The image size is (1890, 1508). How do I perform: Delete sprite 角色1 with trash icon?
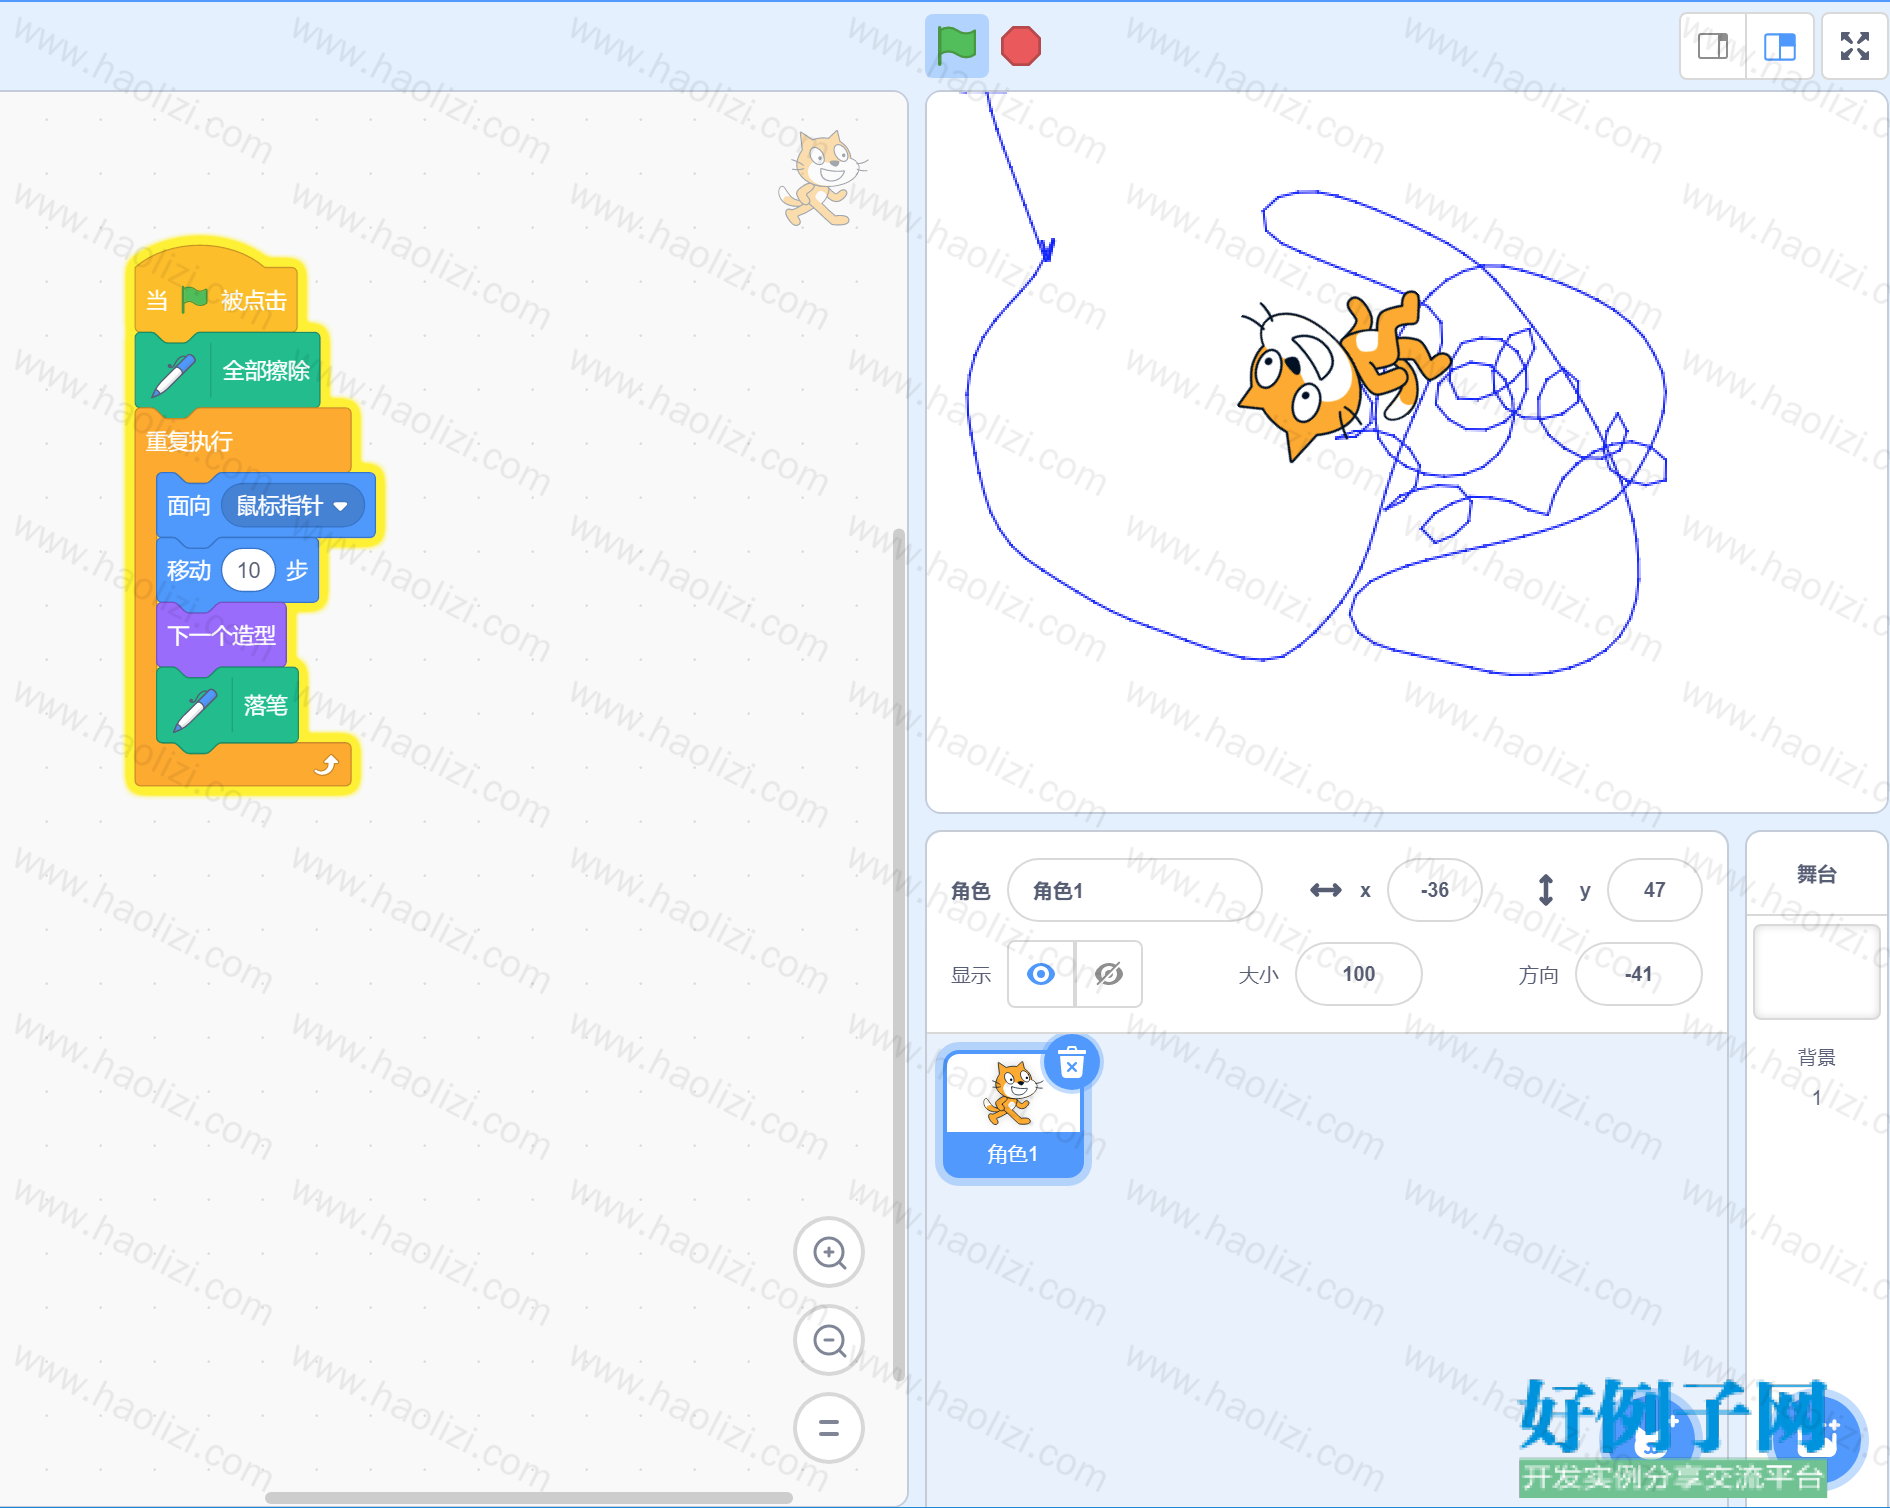pyautogui.click(x=1072, y=1063)
